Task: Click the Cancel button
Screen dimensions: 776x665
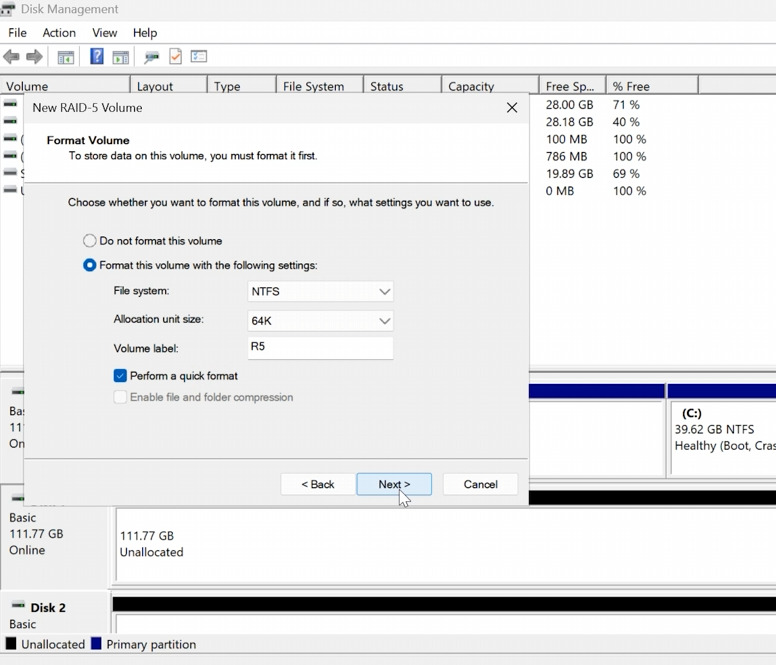Action: coord(481,484)
